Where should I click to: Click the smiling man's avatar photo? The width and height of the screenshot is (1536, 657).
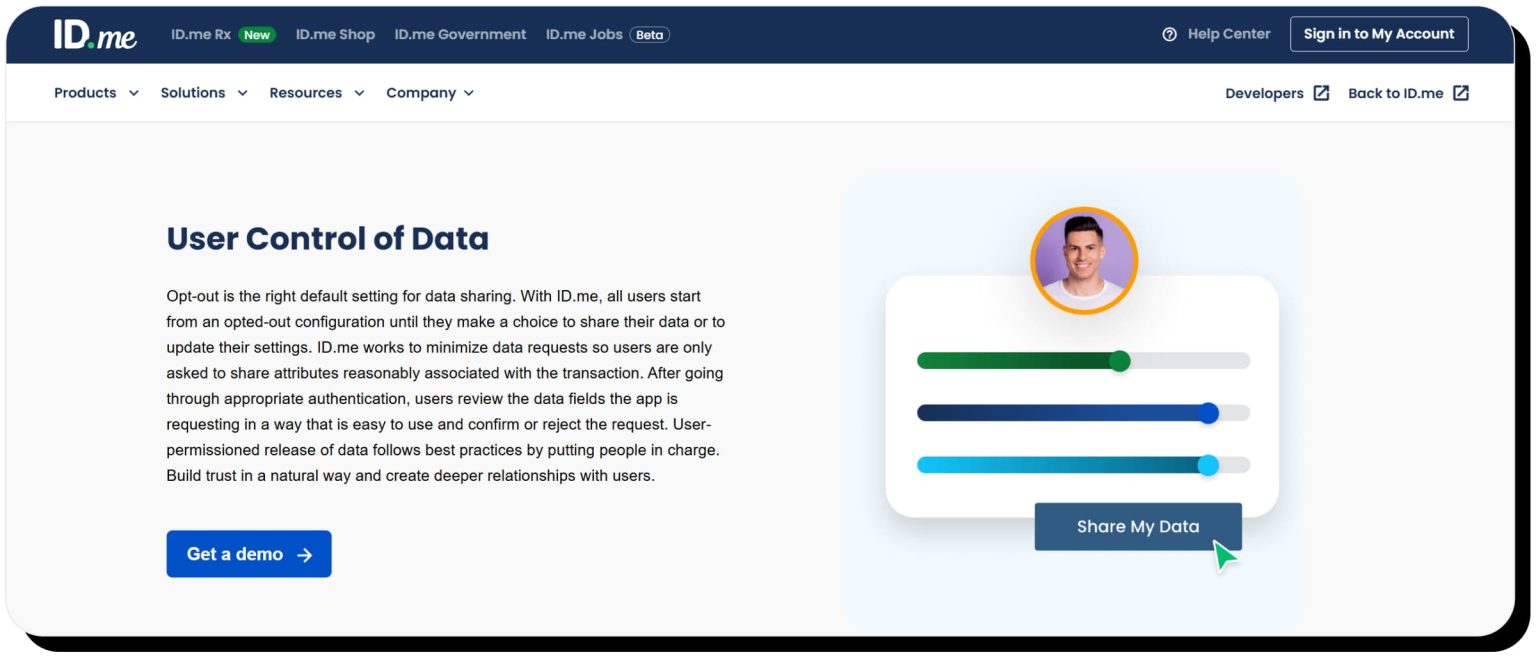click(x=1084, y=260)
